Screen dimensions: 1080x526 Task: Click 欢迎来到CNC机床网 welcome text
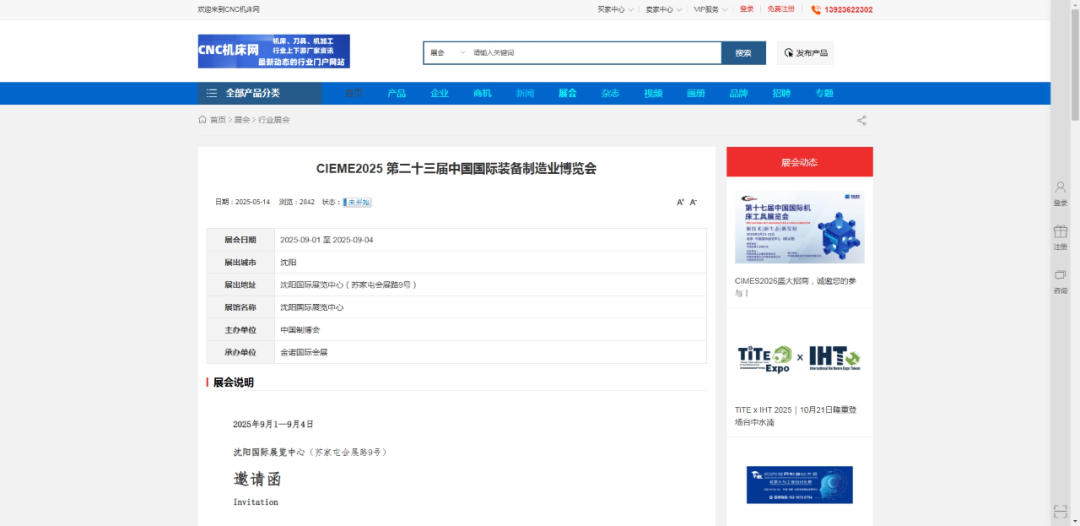coord(229,10)
